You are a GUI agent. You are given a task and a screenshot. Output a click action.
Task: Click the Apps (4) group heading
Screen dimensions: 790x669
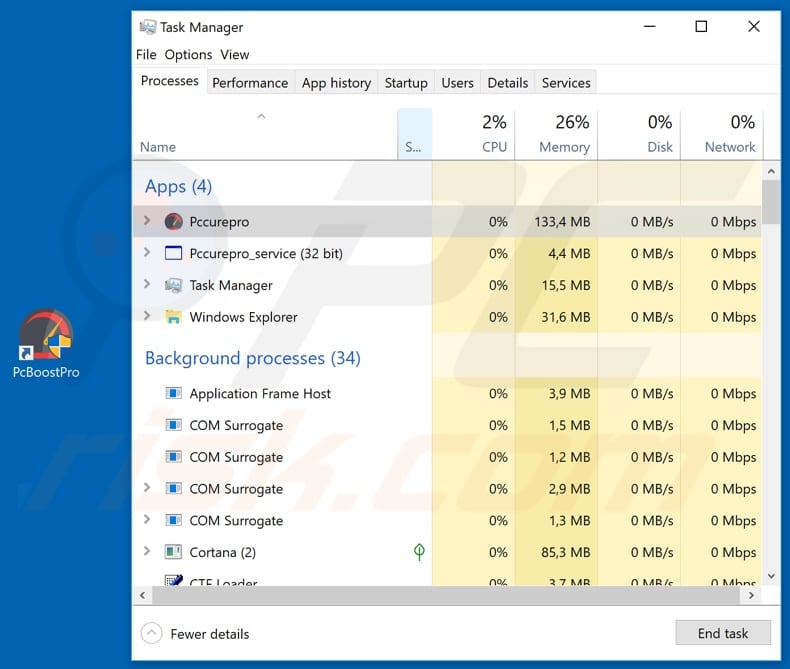[x=178, y=186]
